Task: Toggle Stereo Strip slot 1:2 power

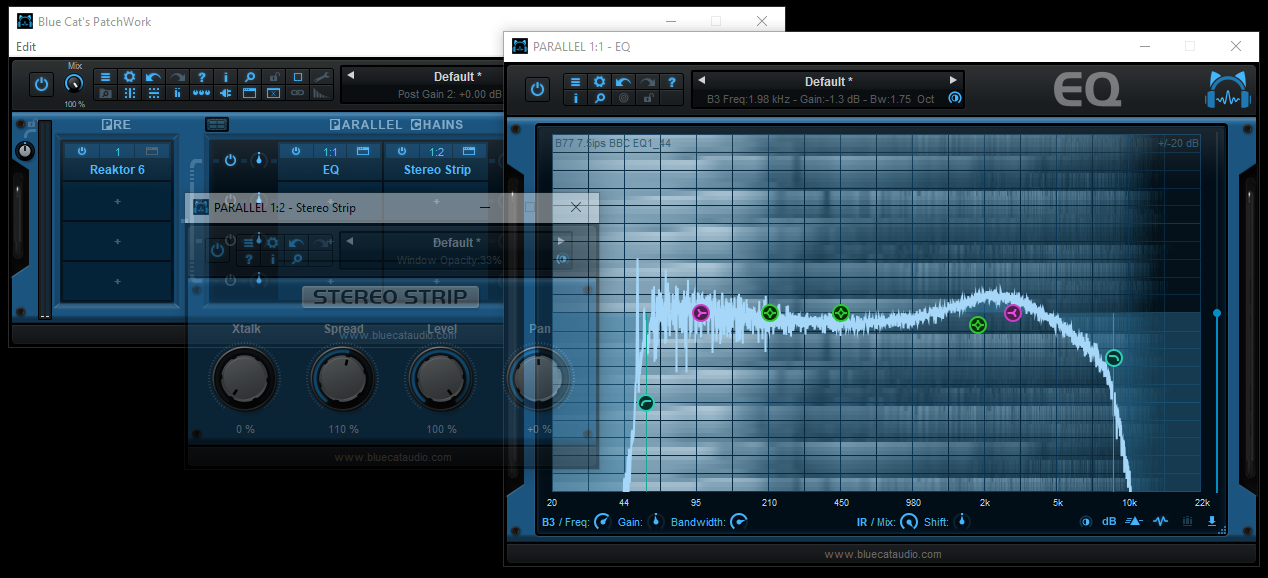Action: 402,151
